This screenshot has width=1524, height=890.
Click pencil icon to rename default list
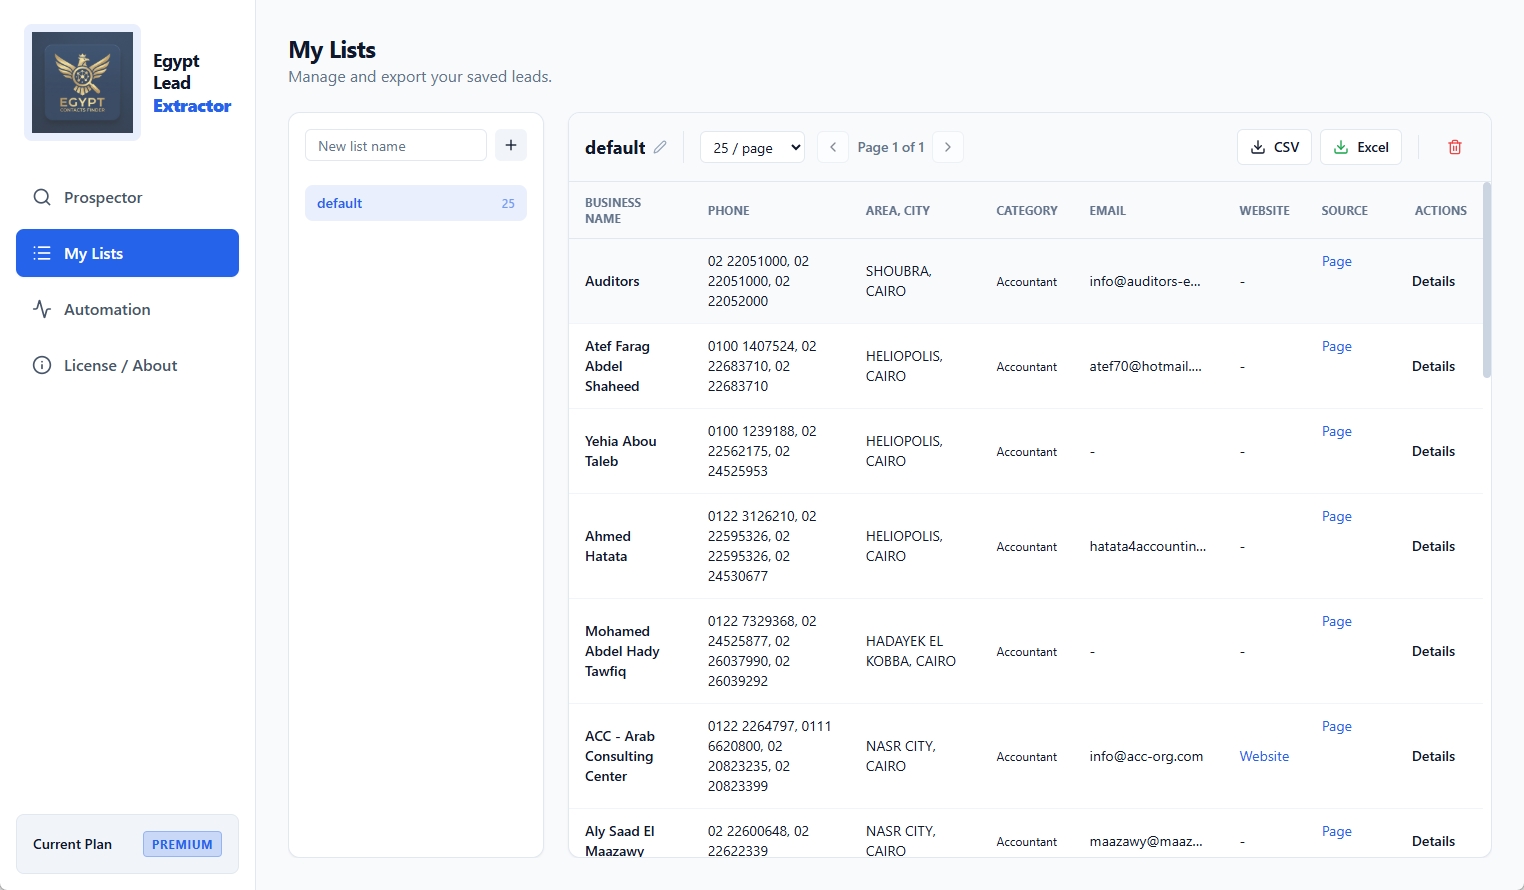tap(660, 147)
